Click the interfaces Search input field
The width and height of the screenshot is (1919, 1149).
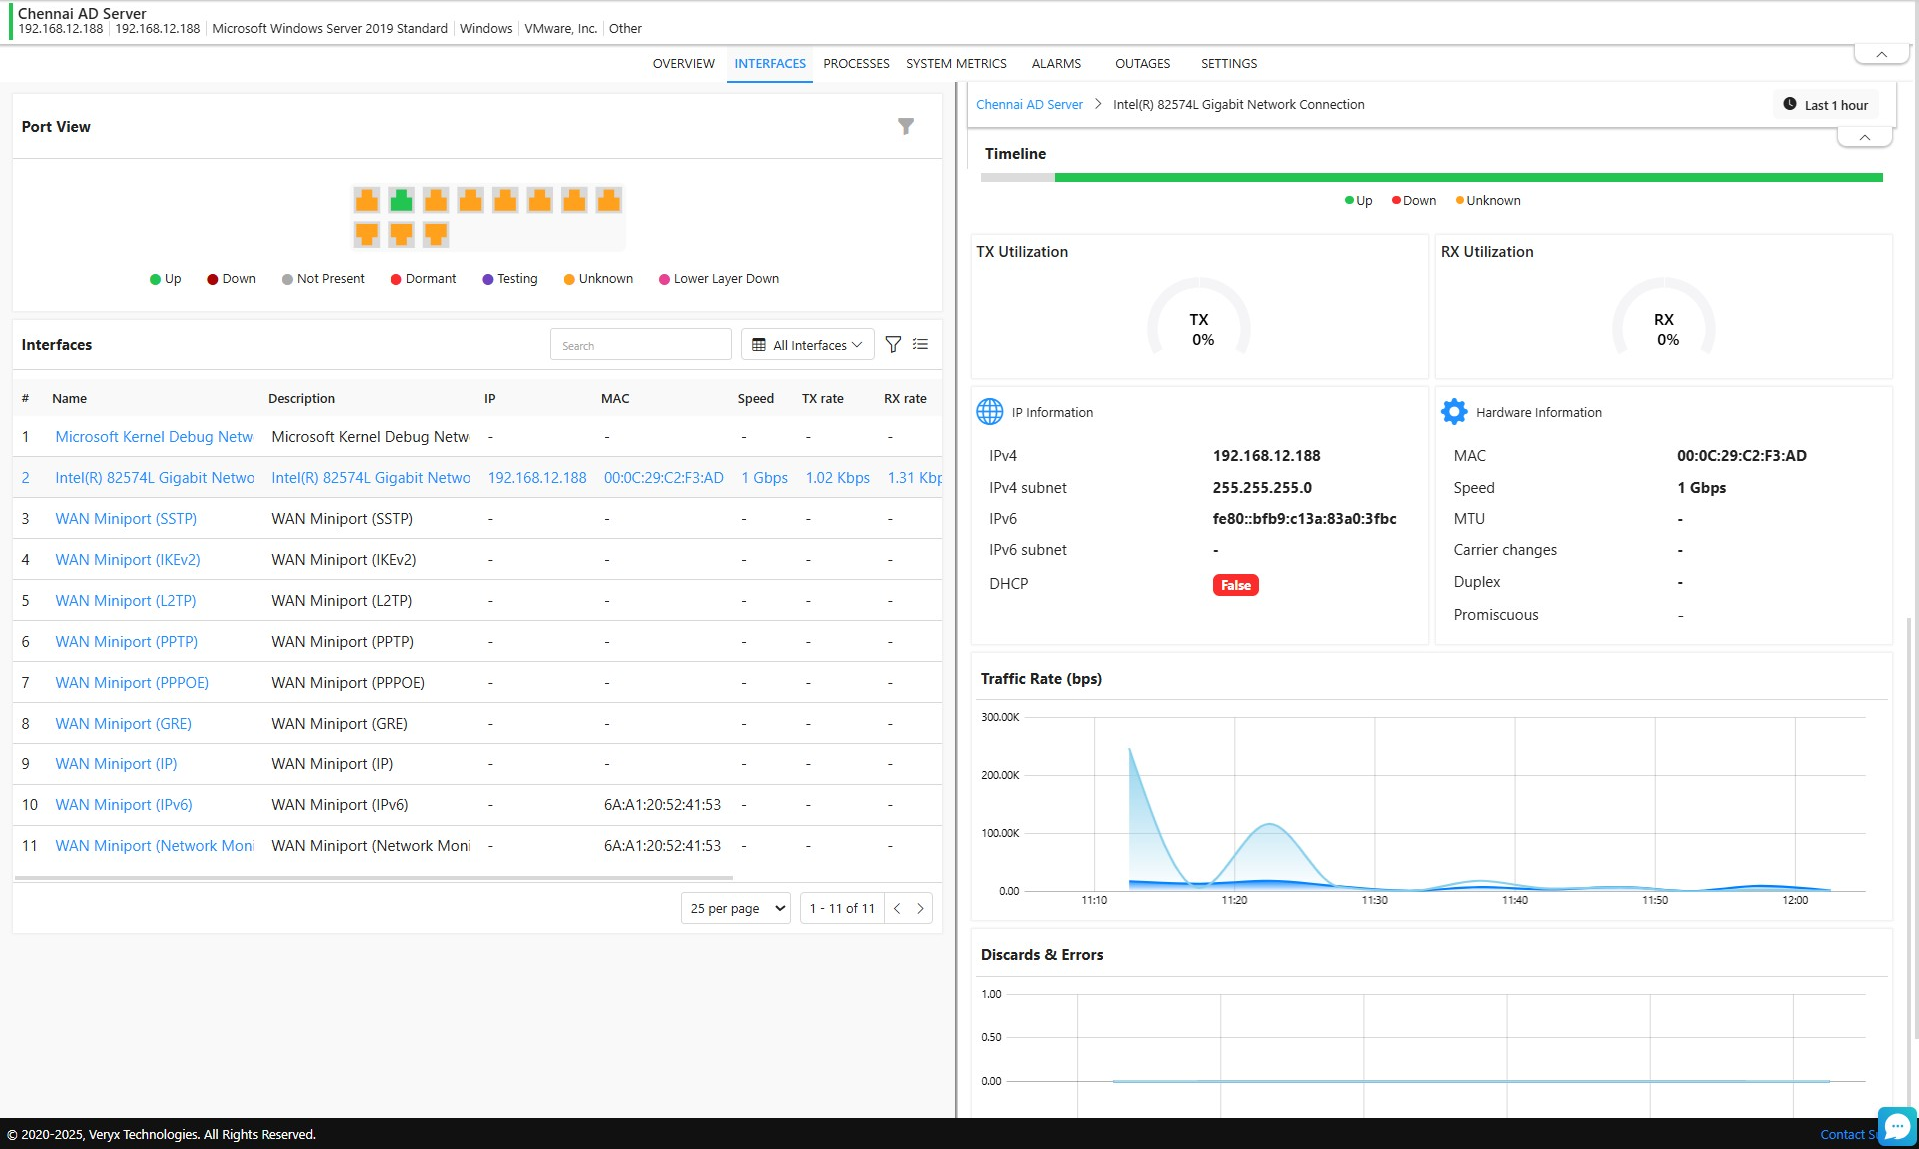[x=641, y=345]
